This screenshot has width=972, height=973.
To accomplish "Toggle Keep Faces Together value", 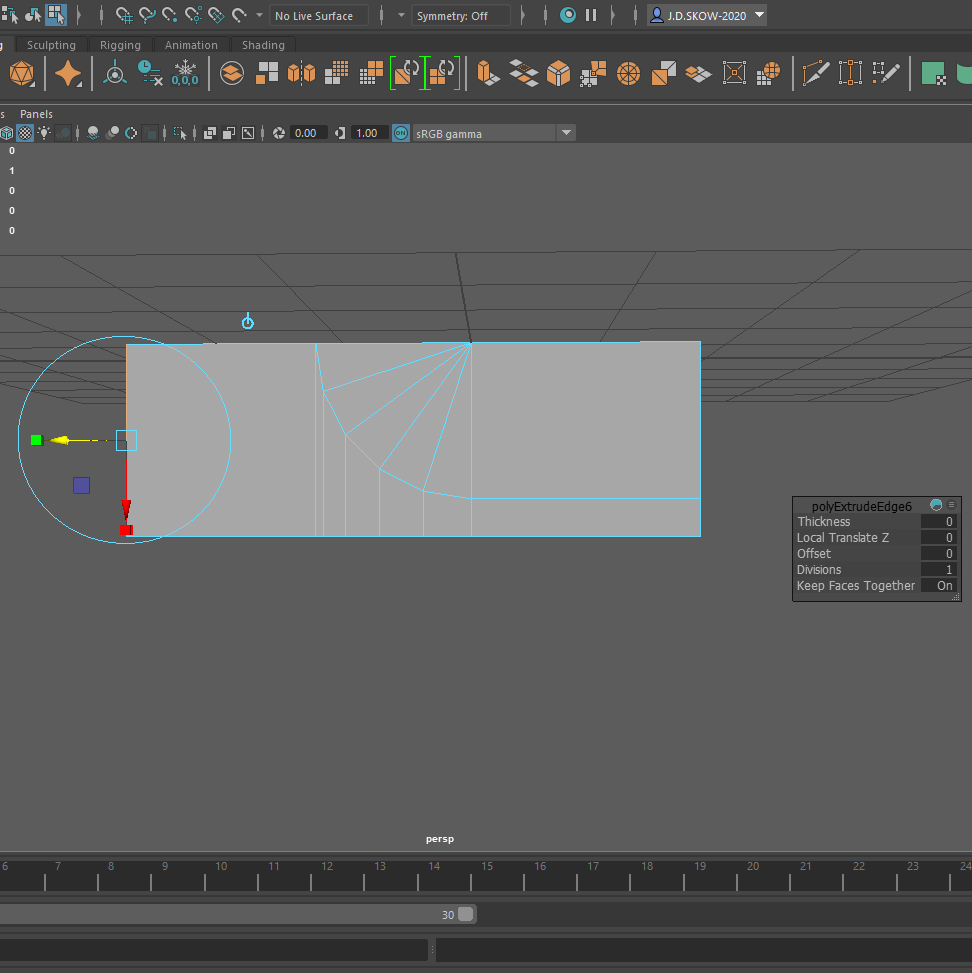I will click(939, 586).
